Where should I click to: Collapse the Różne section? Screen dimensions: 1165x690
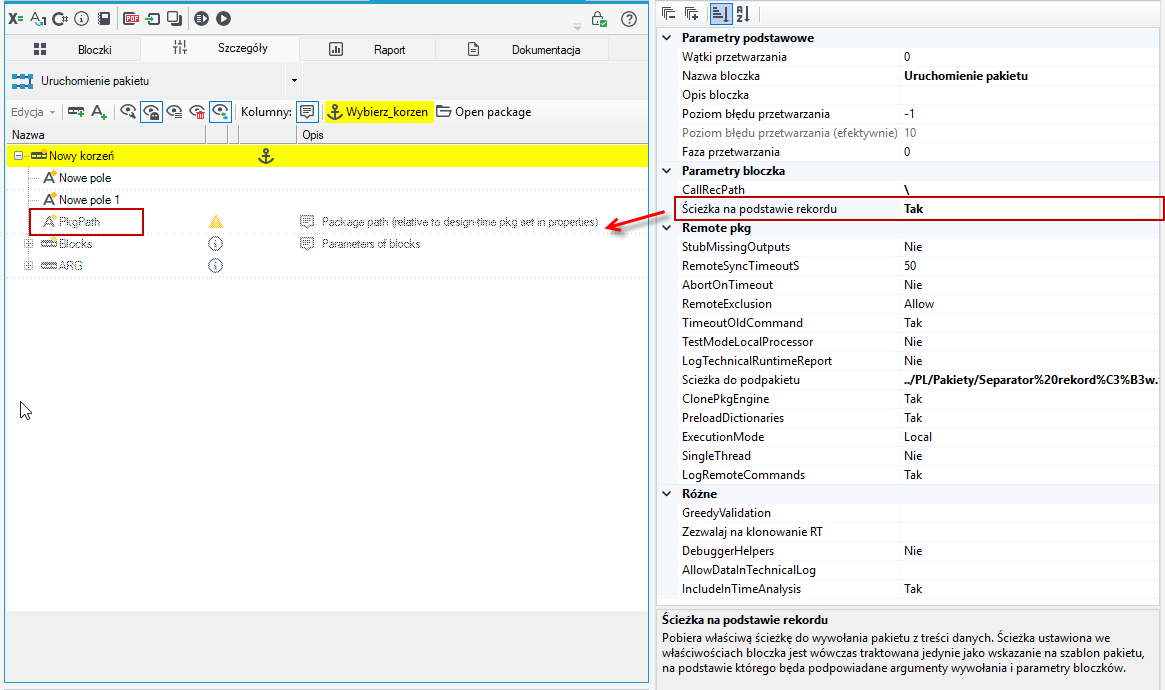click(667, 494)
